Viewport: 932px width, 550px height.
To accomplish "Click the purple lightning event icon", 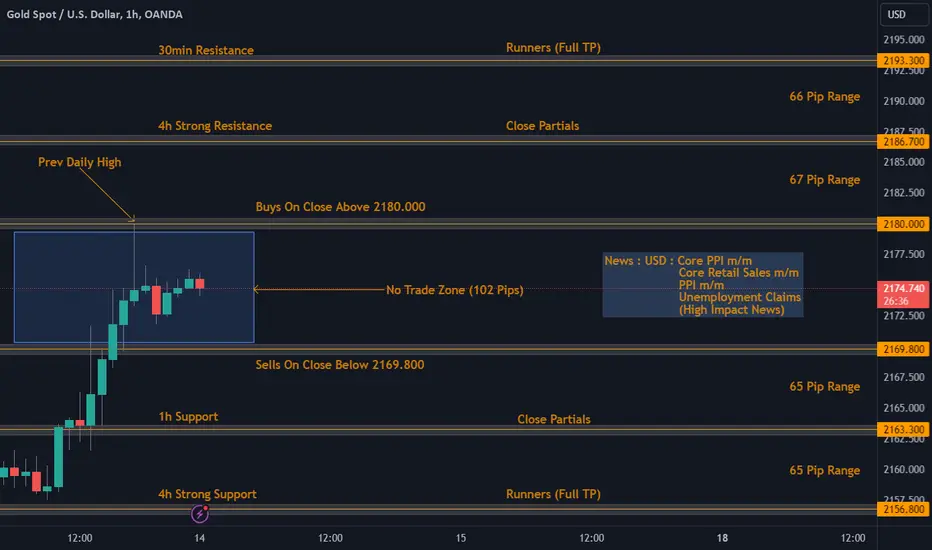I will point(200,514).
